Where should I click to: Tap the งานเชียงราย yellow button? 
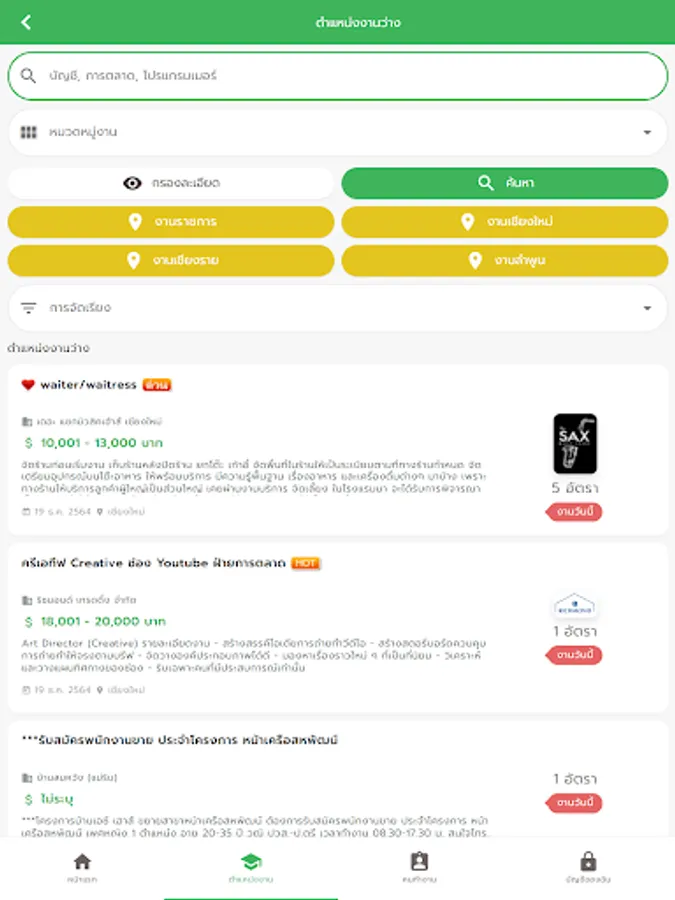171,261
